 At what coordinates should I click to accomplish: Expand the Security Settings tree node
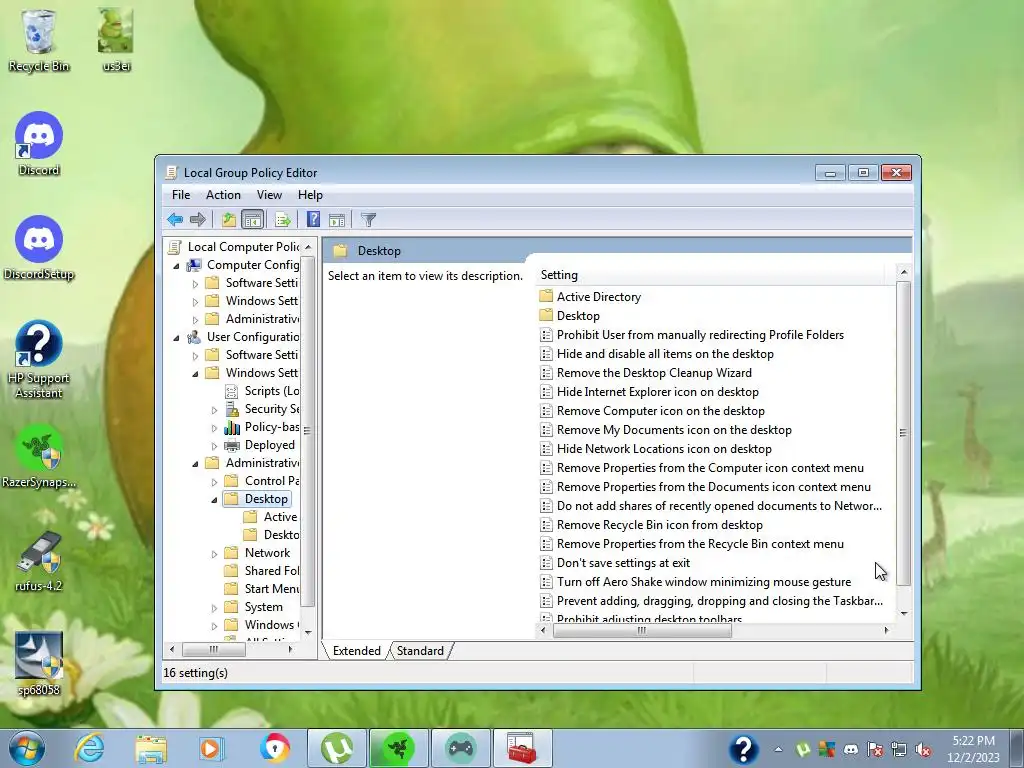tap(214, 410)
